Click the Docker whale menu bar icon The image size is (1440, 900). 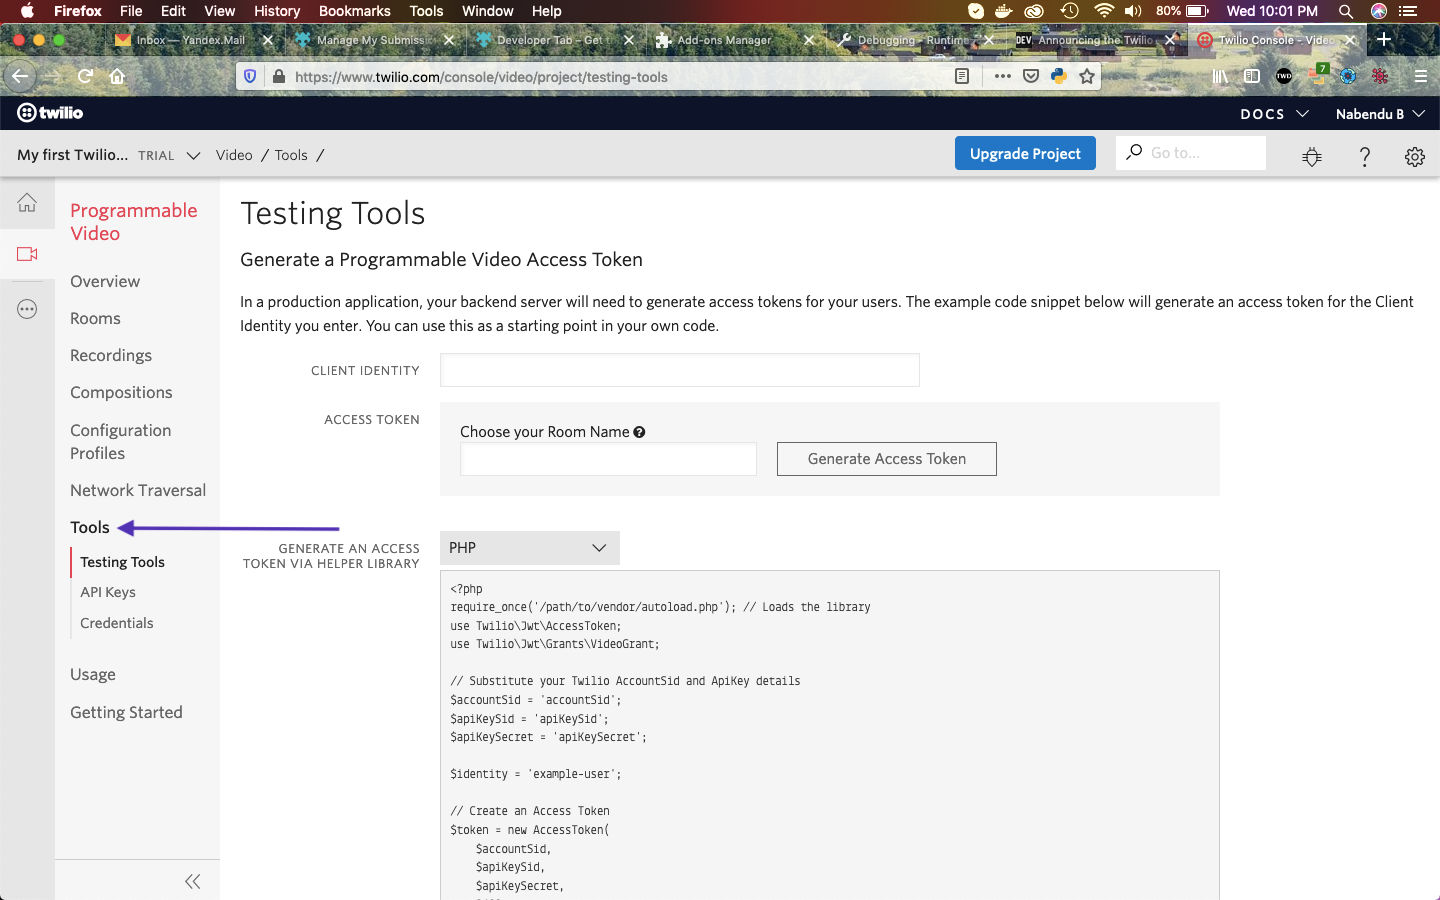pyautogui.click(x=1005, y=11)
